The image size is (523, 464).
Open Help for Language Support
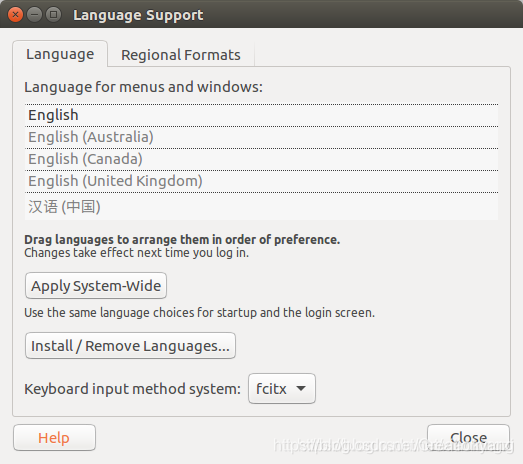point(54,438)
